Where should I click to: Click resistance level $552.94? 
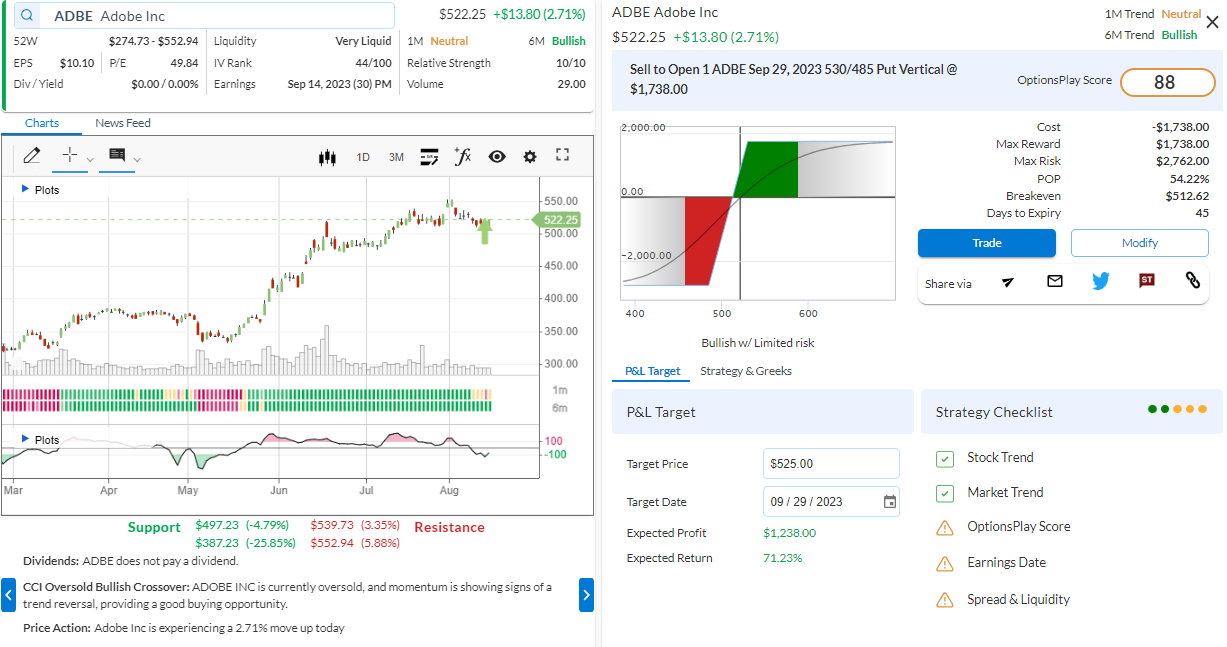pyautogui.click(x=333, y=543)
